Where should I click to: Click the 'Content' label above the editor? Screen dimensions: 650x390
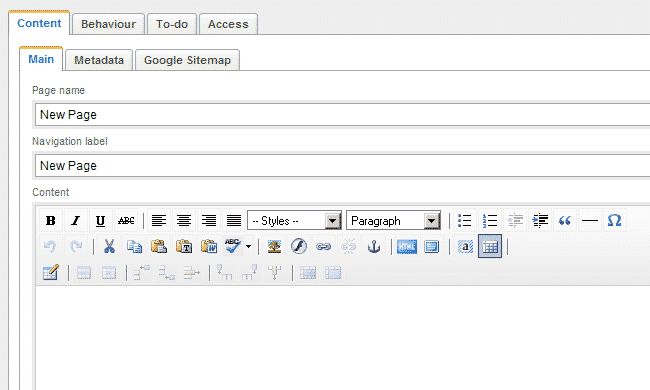pyautogui.click(x=51, y=192)
